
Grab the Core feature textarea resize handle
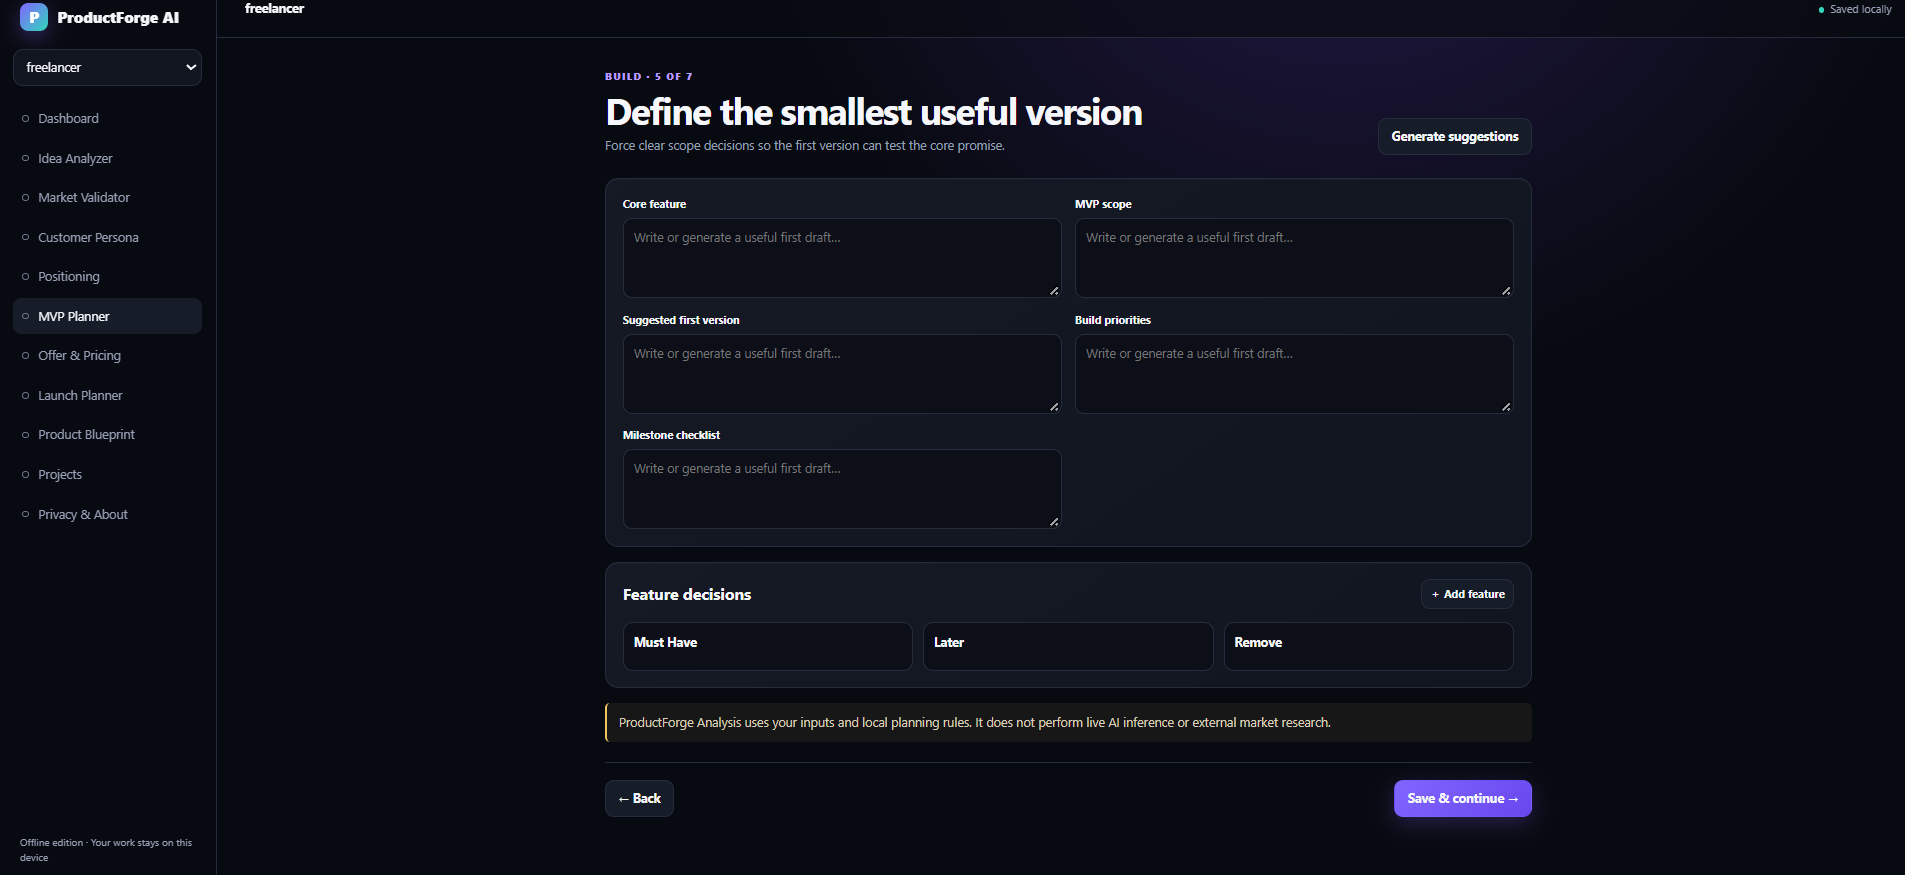[x=1054, y=291]
